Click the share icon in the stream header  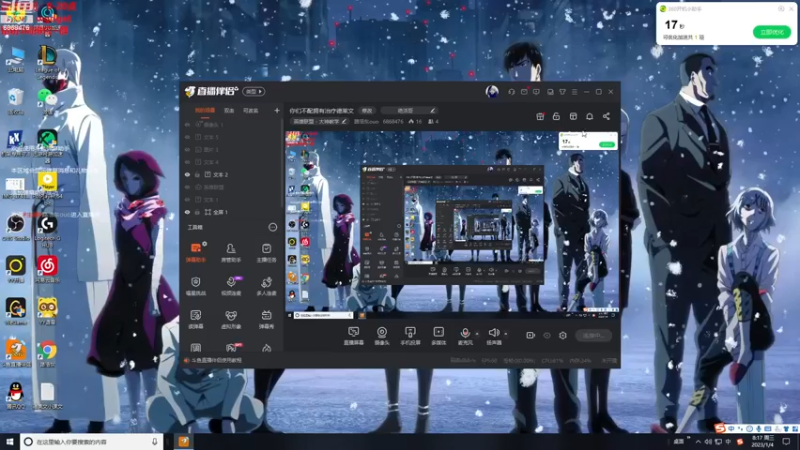point(606,116)
